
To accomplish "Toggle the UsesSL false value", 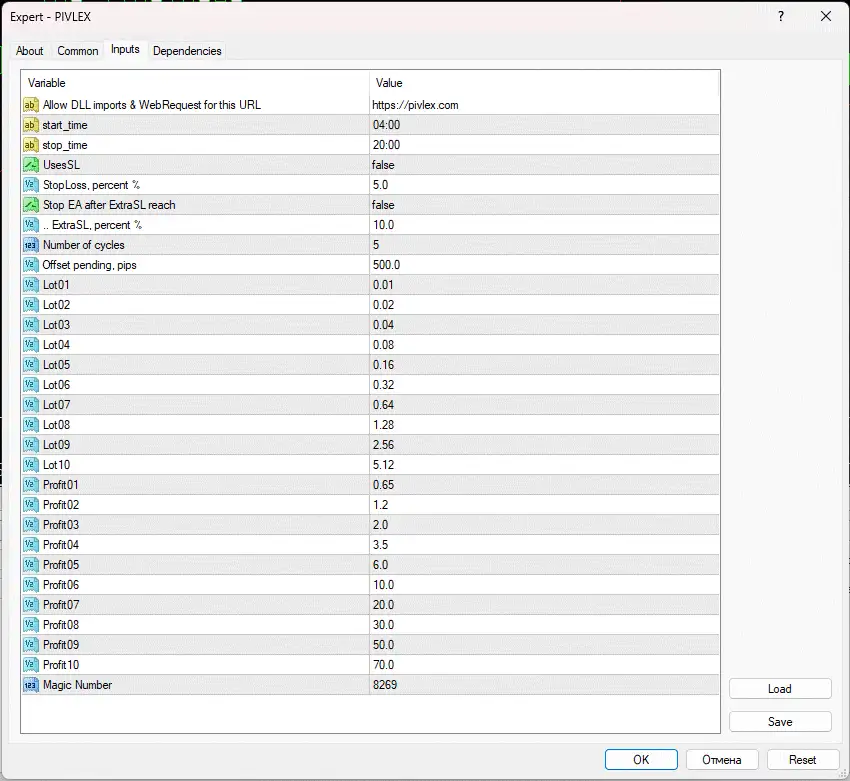I will click(x=383, y=165).
